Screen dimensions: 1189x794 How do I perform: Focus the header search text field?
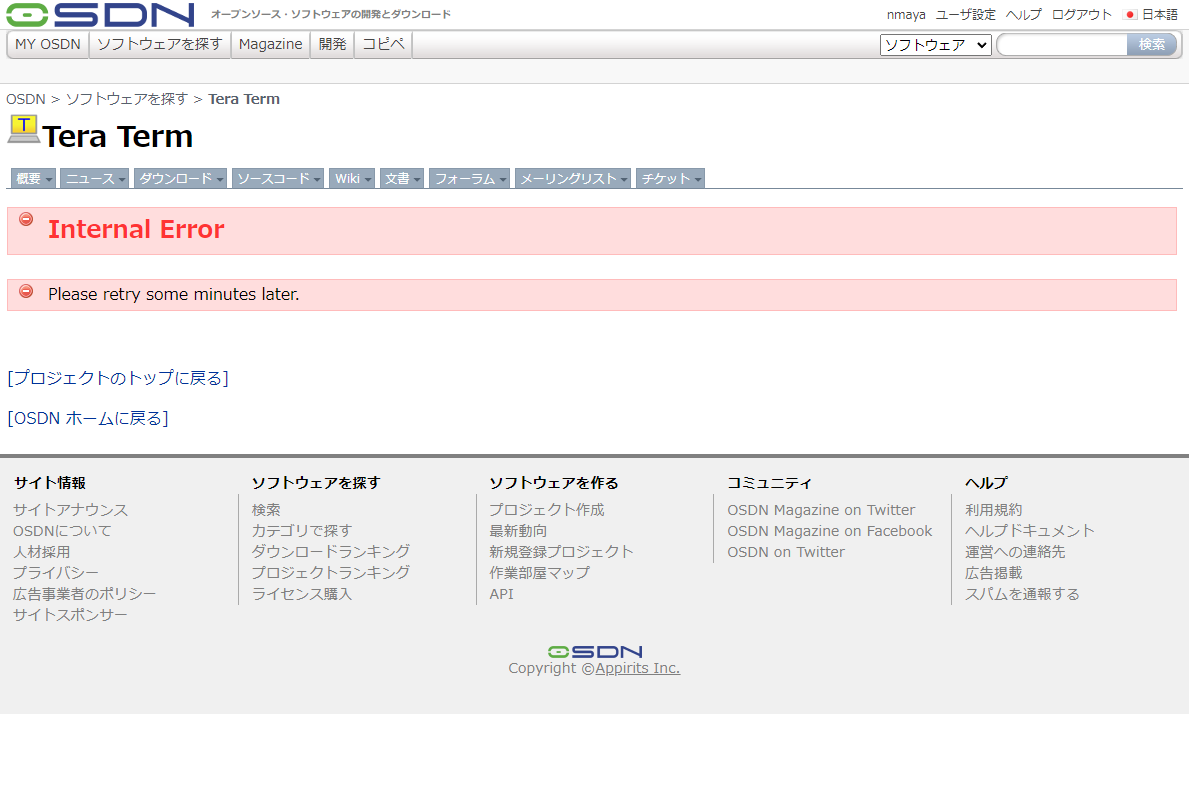pos(1062,45)
